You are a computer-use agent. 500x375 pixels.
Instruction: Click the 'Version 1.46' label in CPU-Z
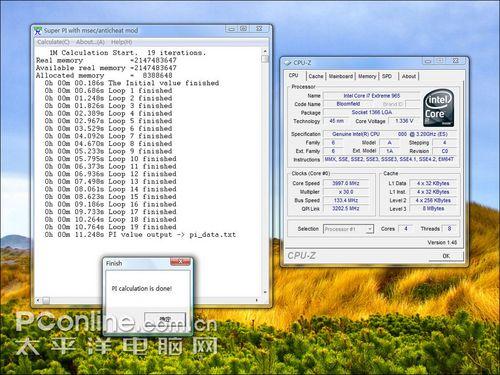coord(442,243)
